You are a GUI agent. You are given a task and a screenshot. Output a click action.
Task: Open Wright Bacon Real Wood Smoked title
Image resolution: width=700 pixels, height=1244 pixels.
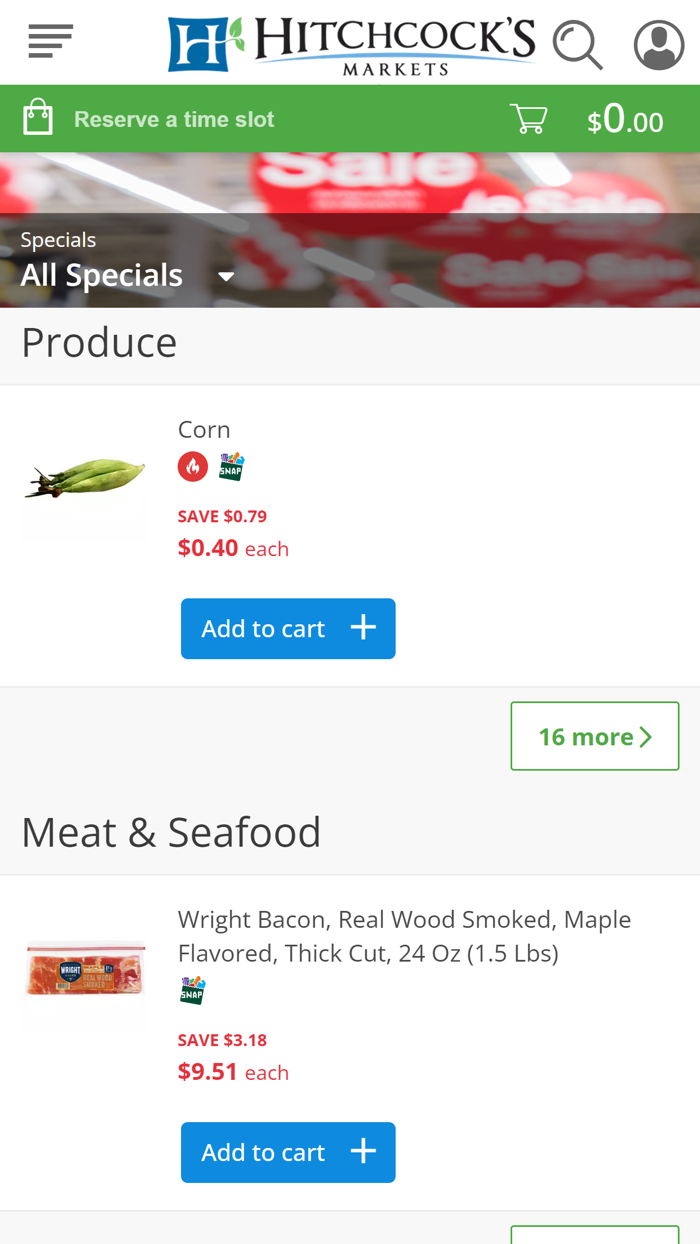pos(404,936)
